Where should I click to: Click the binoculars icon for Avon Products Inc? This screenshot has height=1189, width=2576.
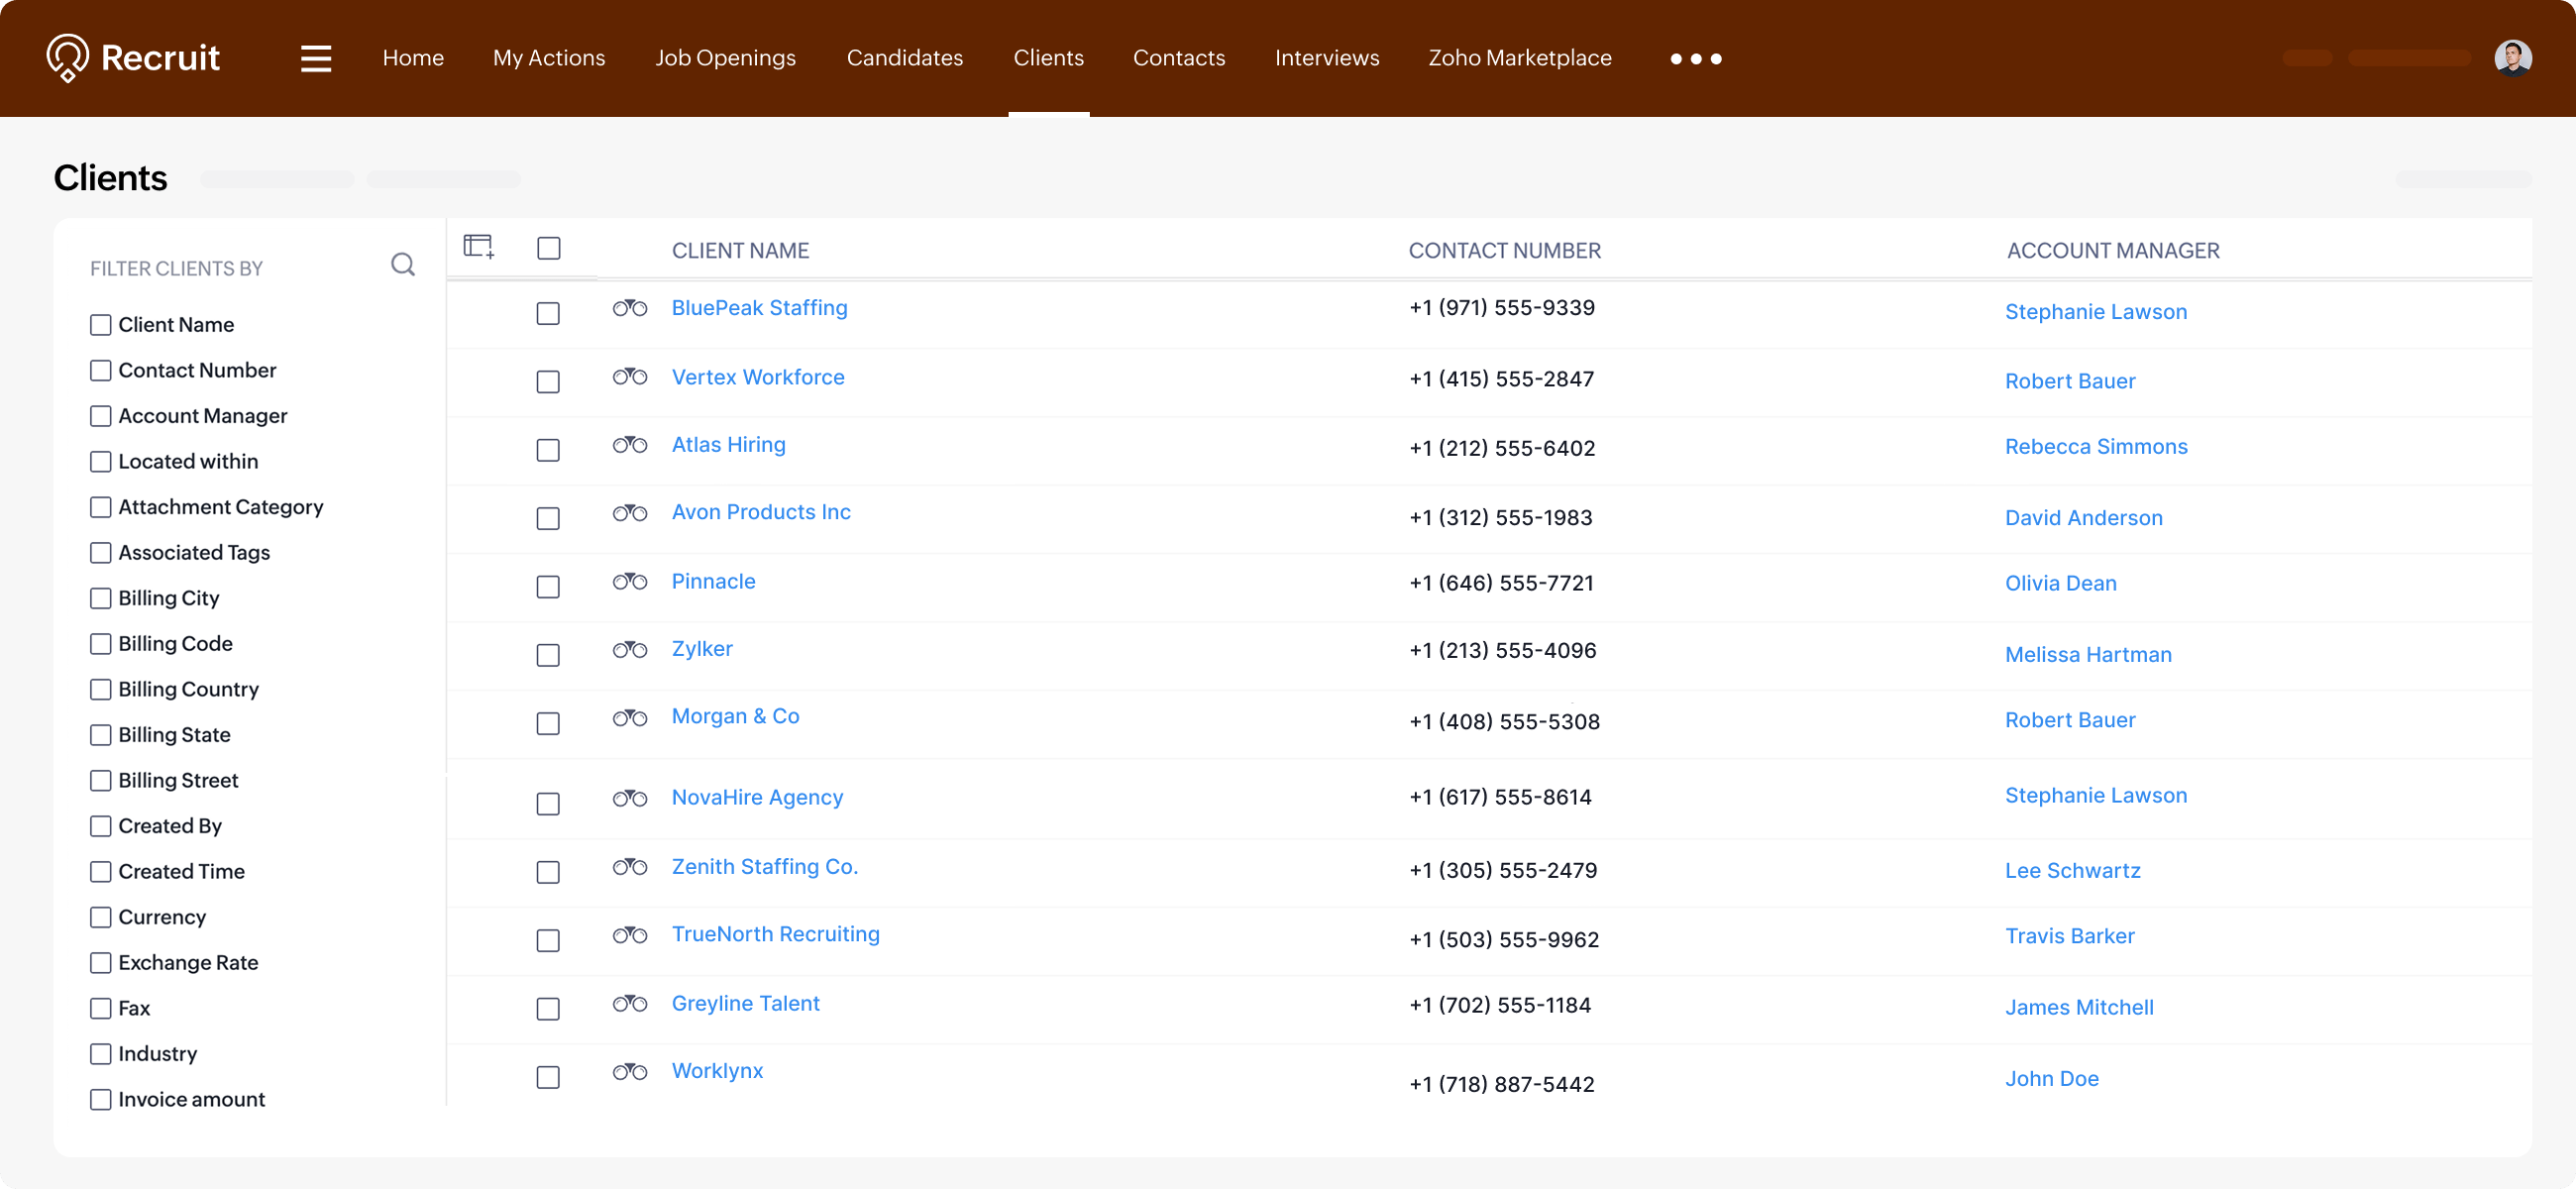coord(630,513)
